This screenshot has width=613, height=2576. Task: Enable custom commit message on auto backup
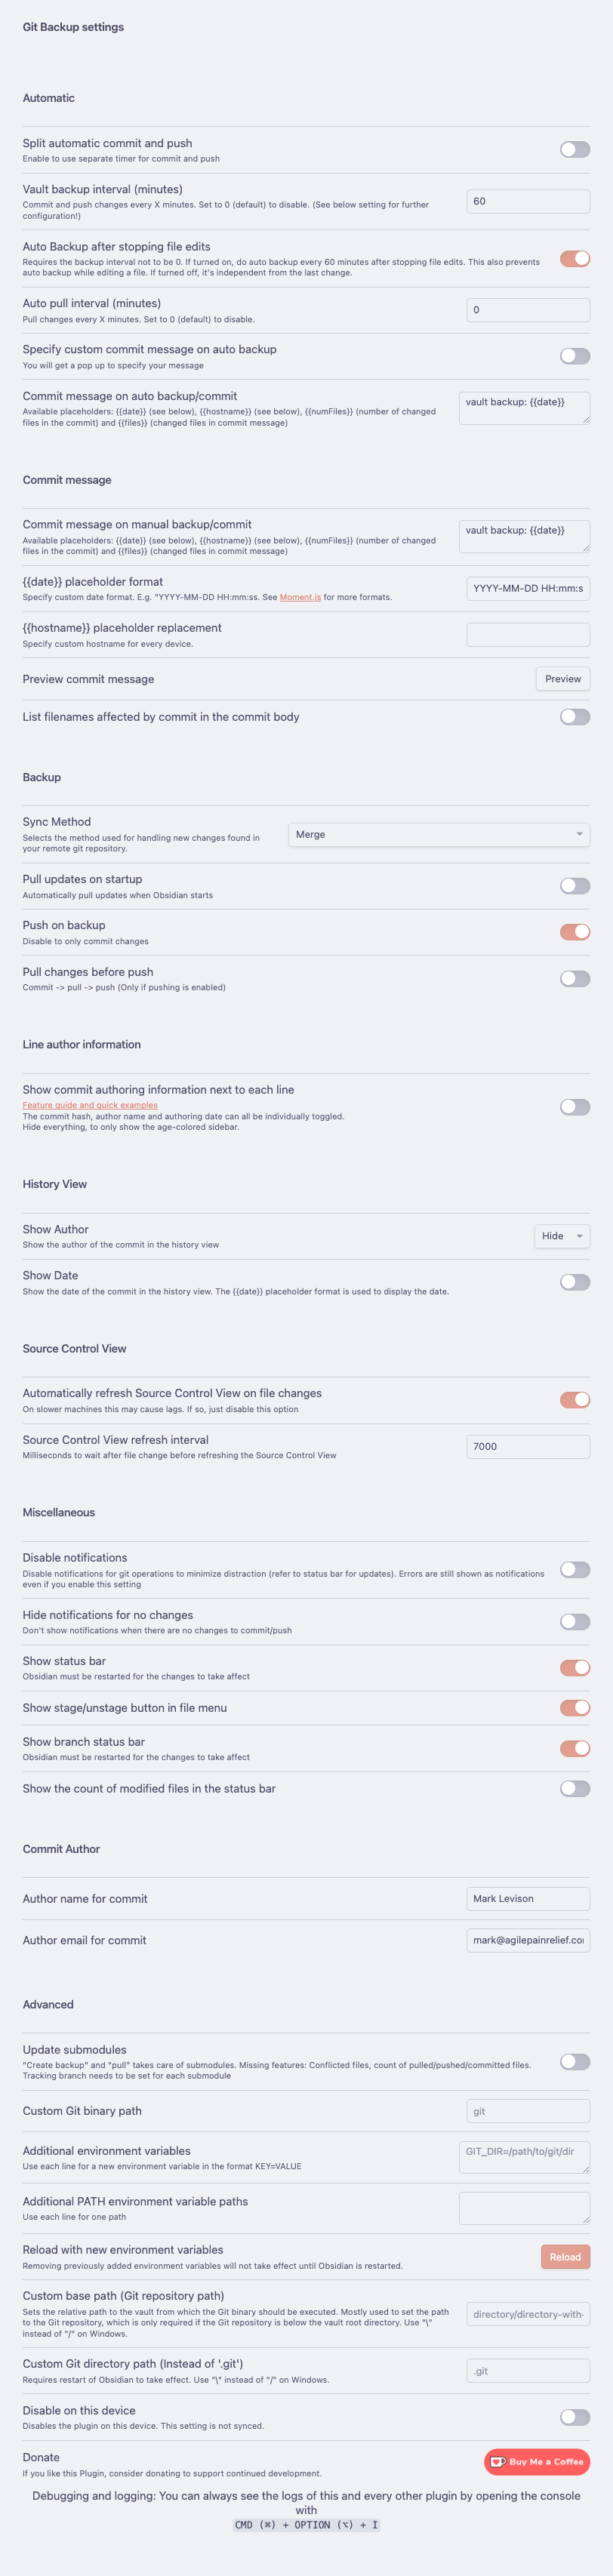(x=574, y=356)
